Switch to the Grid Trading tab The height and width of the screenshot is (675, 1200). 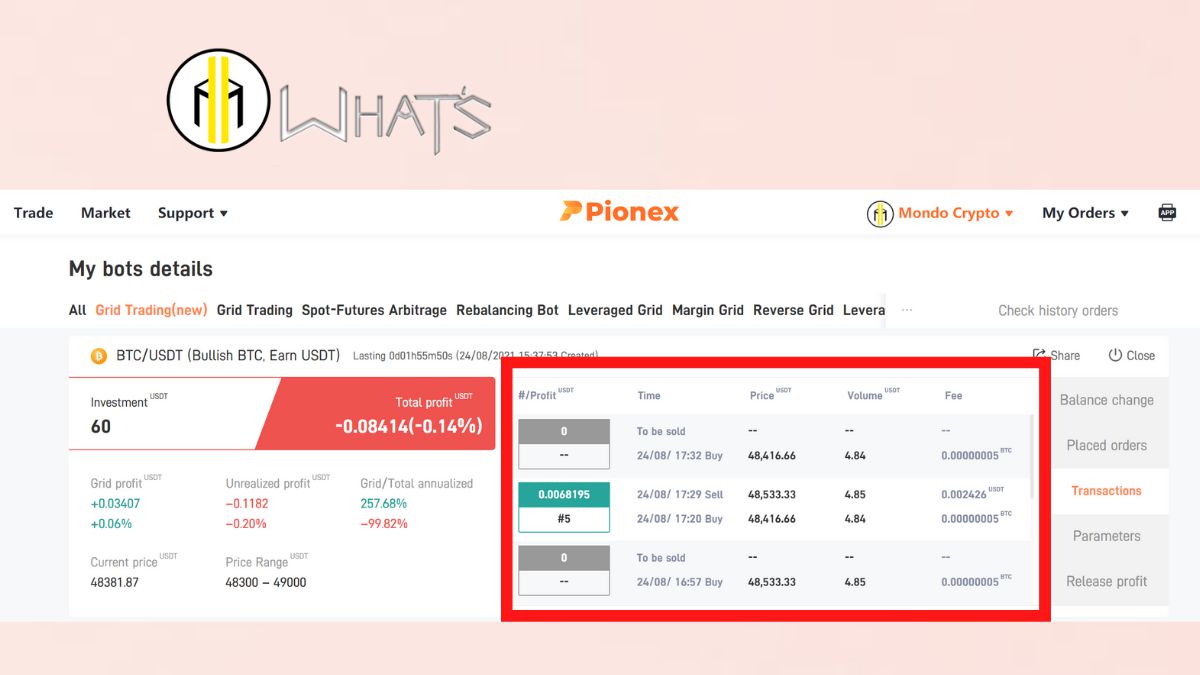click(x=254, y=310)
